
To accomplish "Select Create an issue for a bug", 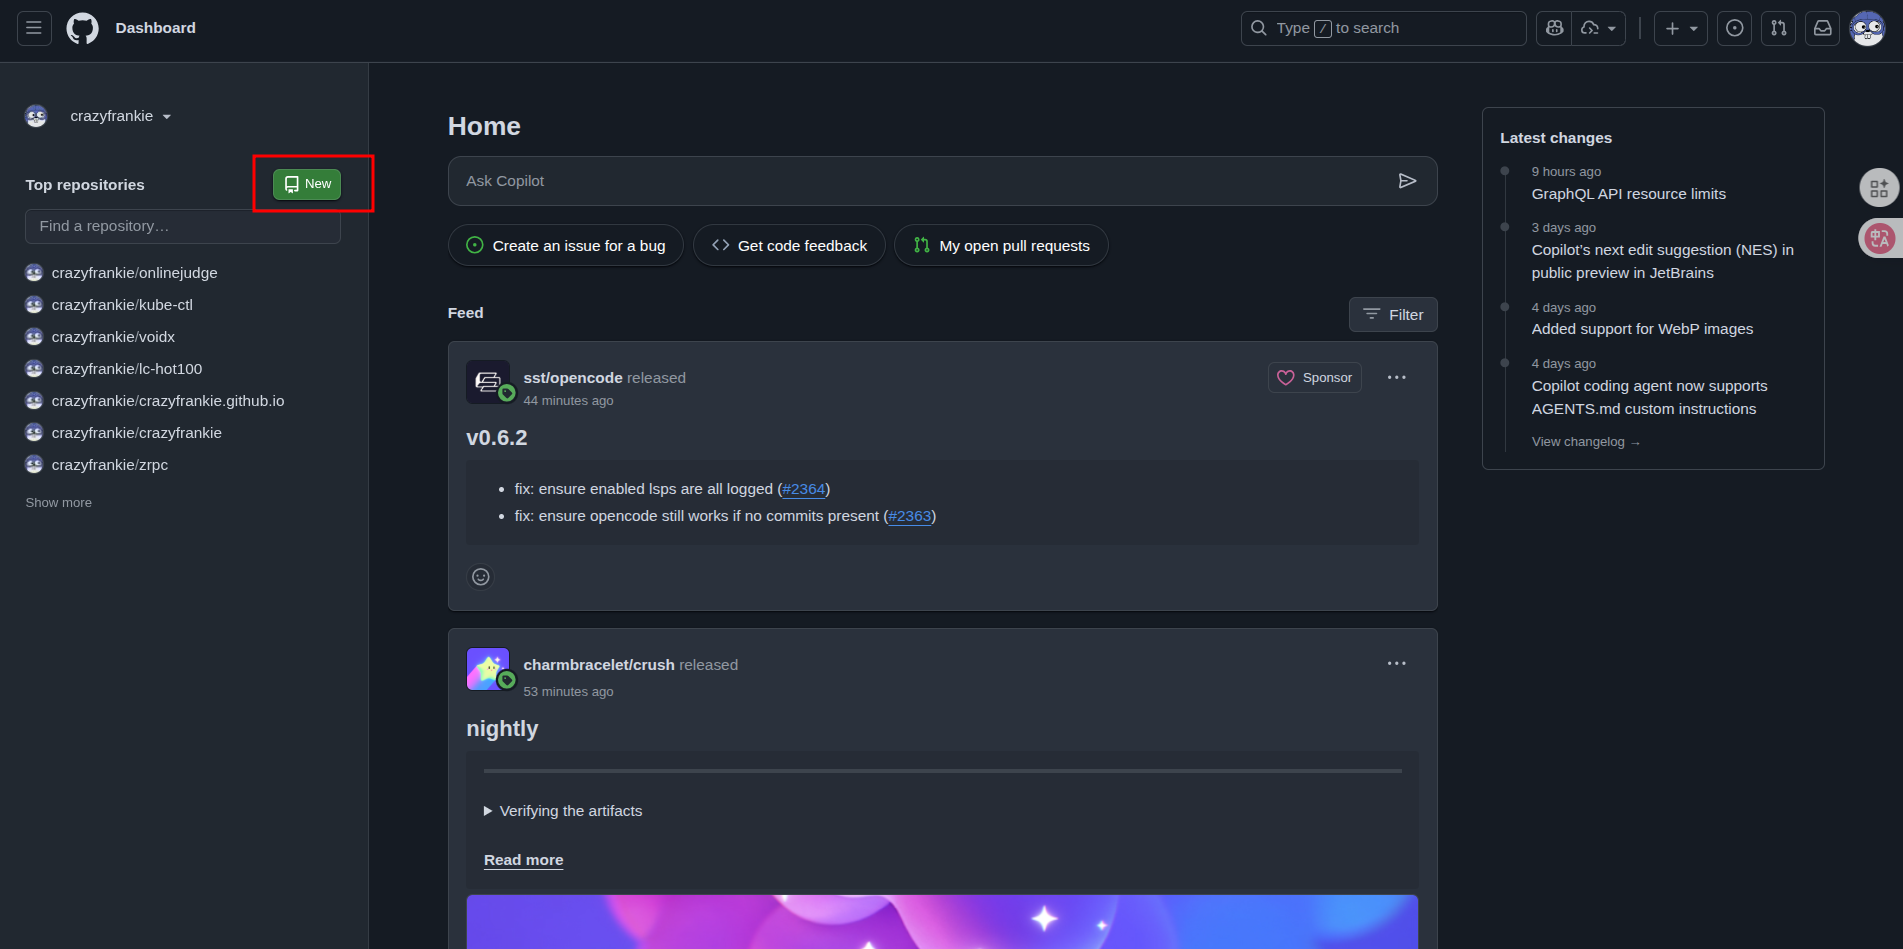I will click(566, 246).
